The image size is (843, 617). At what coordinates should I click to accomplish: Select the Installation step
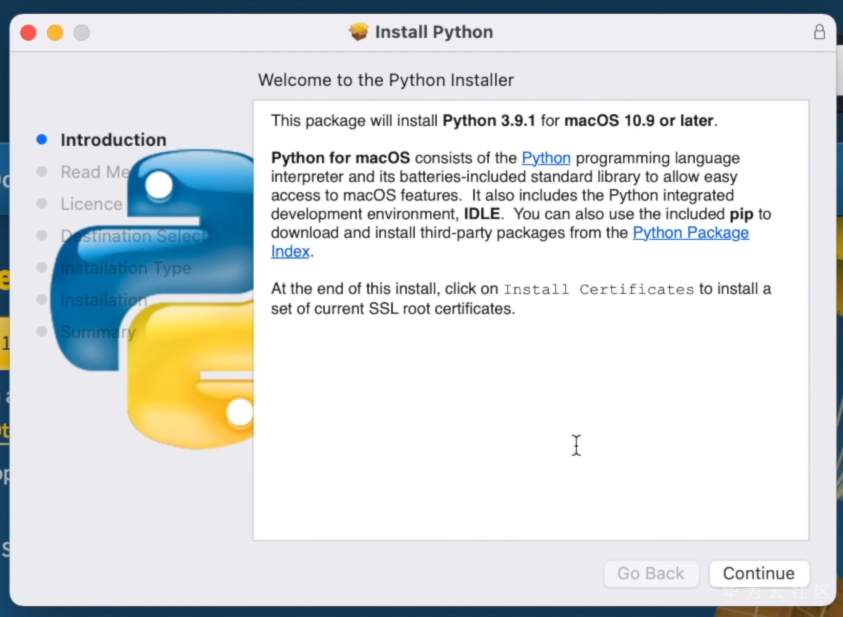(104, 300)
